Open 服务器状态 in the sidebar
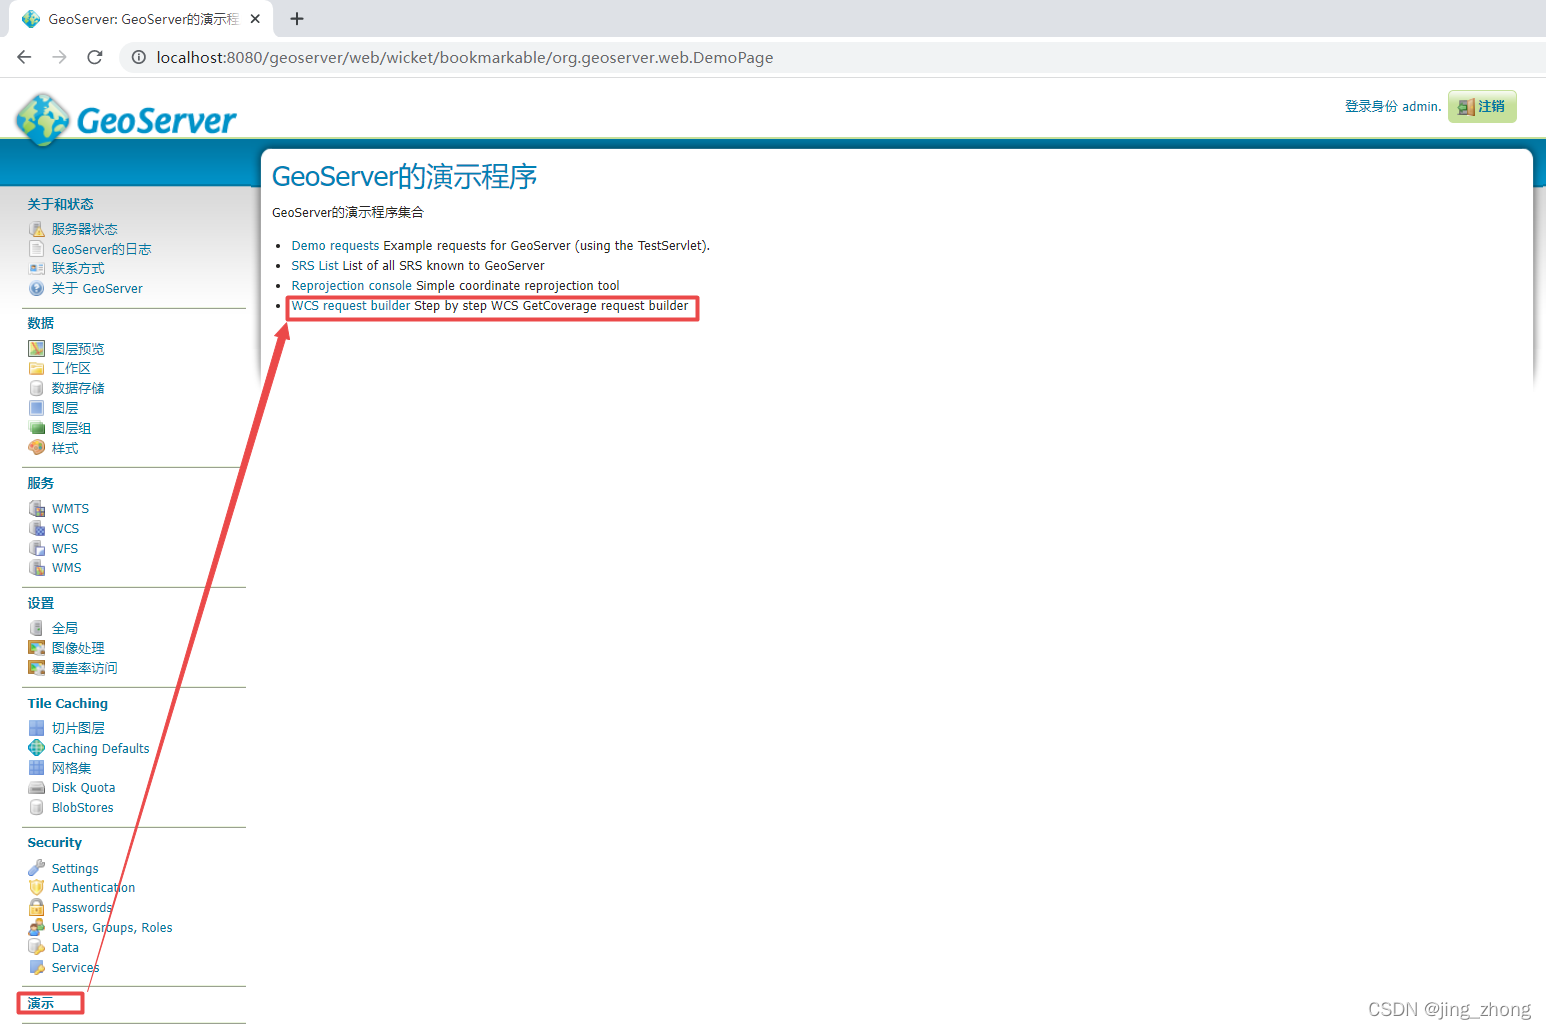 point(84,229)
